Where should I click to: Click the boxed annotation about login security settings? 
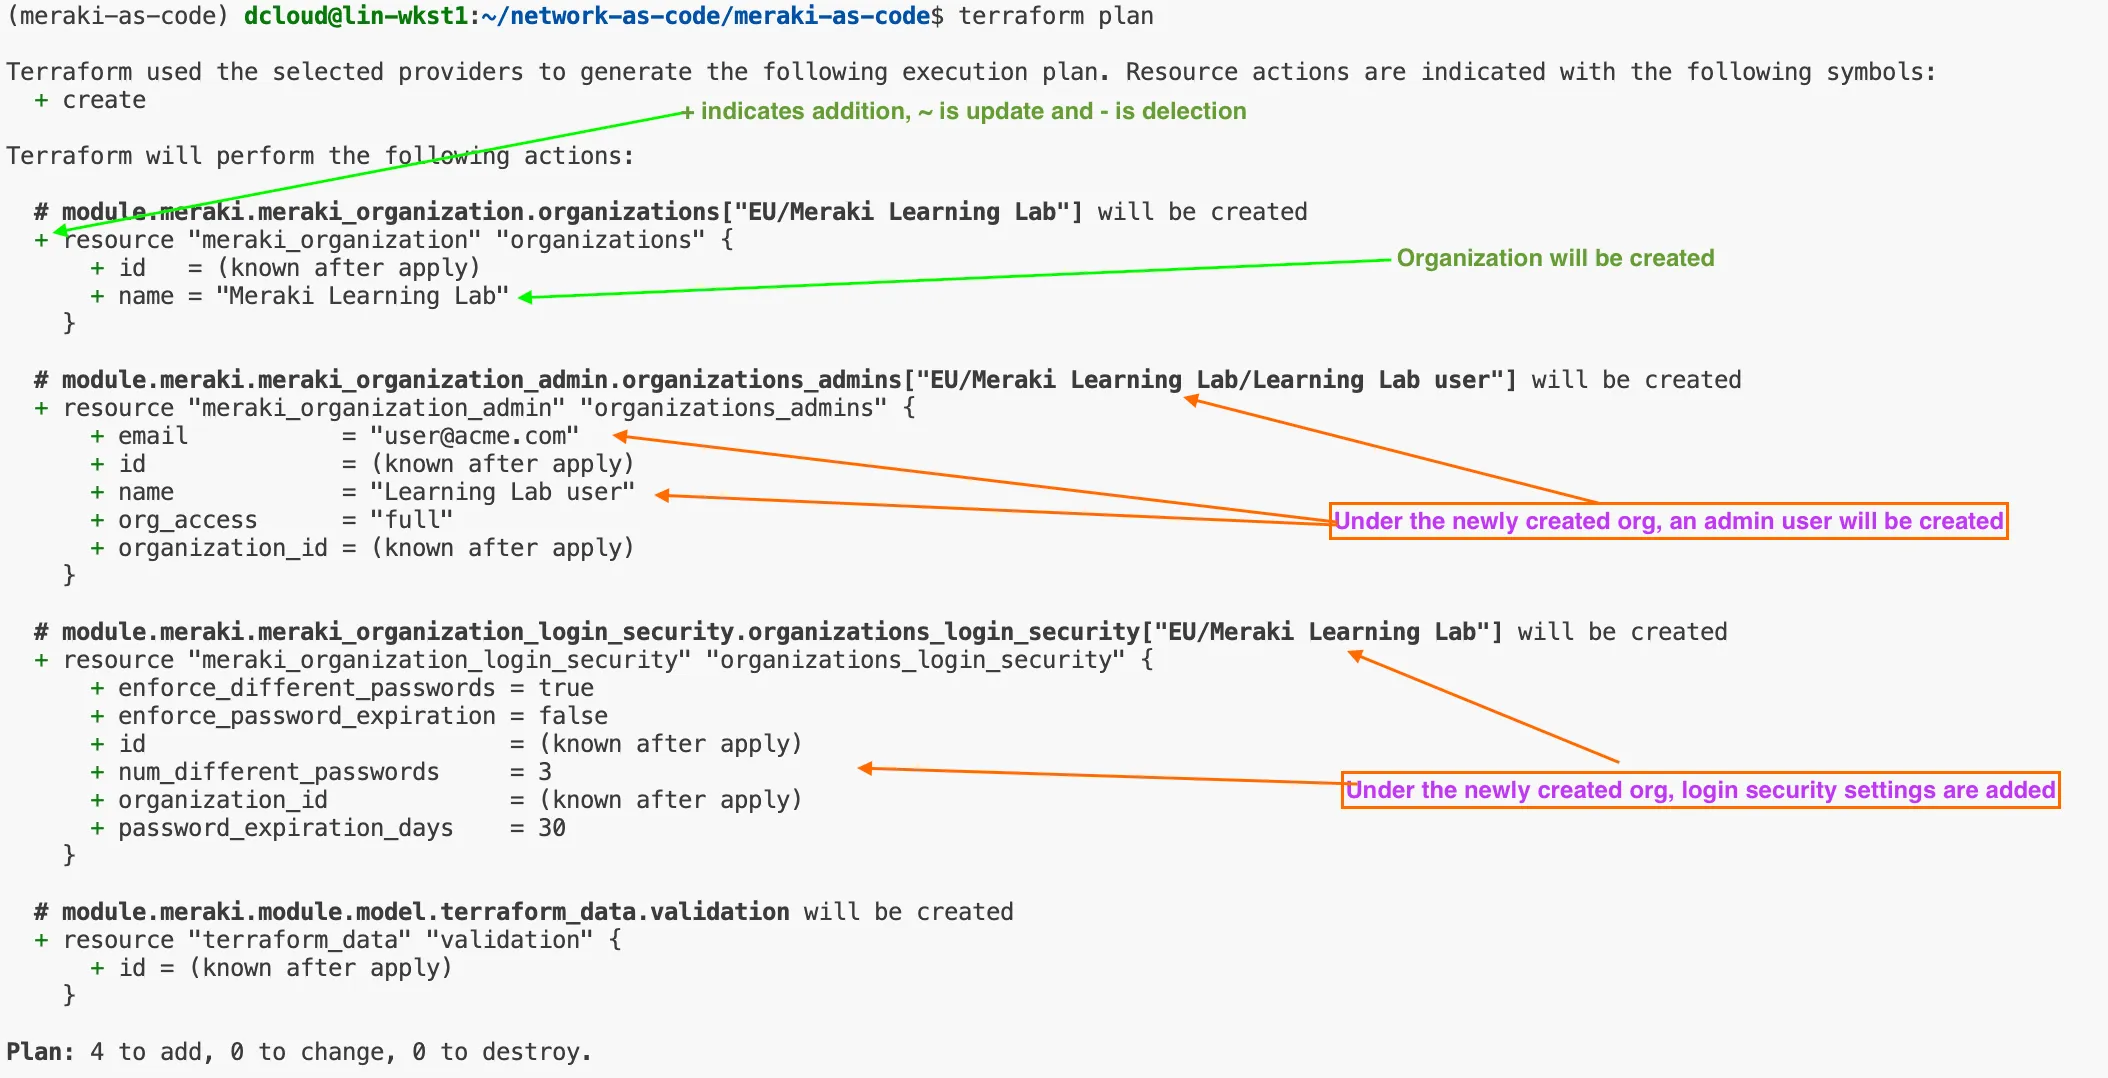[1700, 790]
